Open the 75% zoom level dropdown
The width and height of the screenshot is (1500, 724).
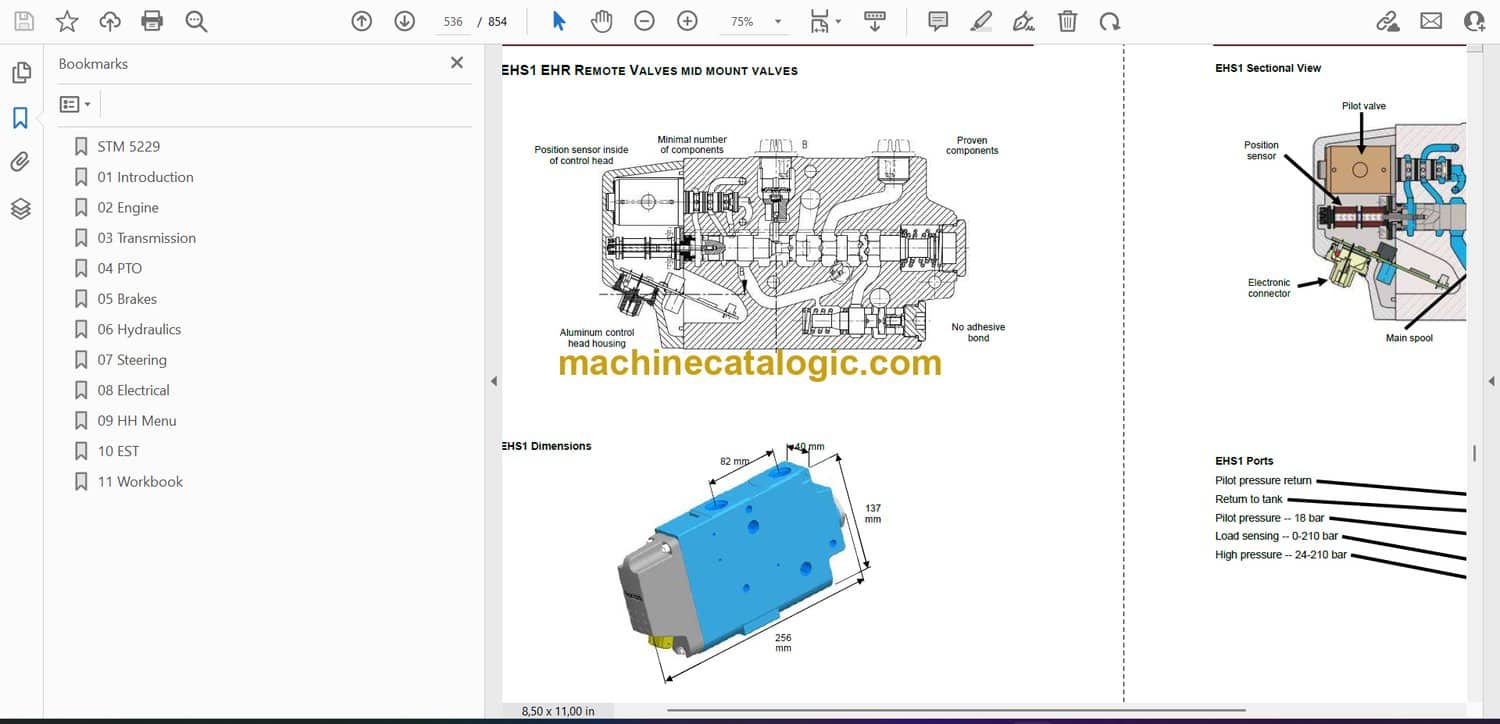(777, 22)
